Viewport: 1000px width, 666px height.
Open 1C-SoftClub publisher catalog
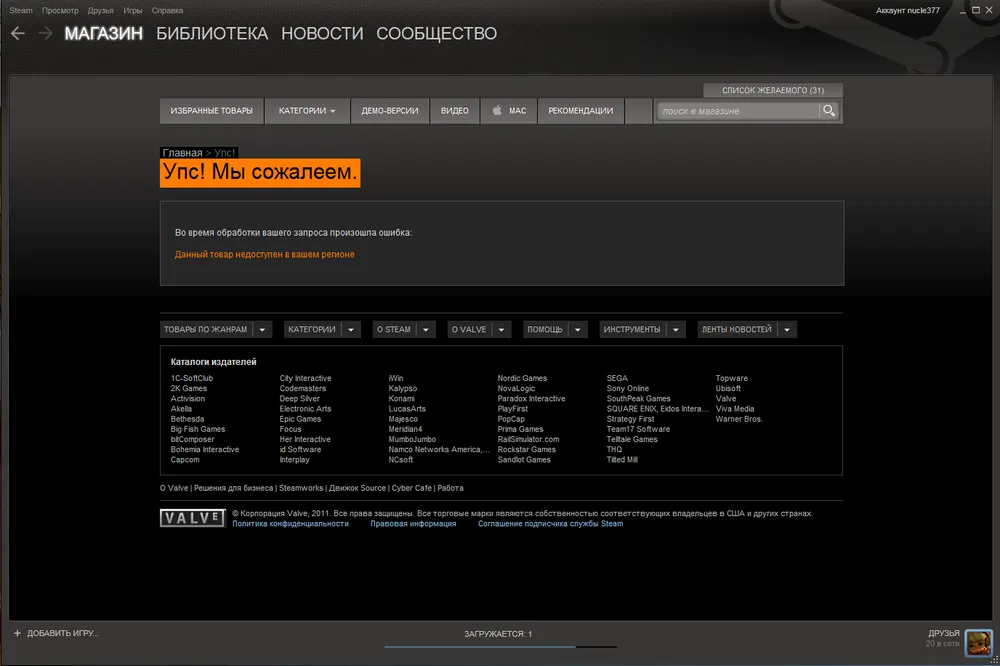[191, 378]
